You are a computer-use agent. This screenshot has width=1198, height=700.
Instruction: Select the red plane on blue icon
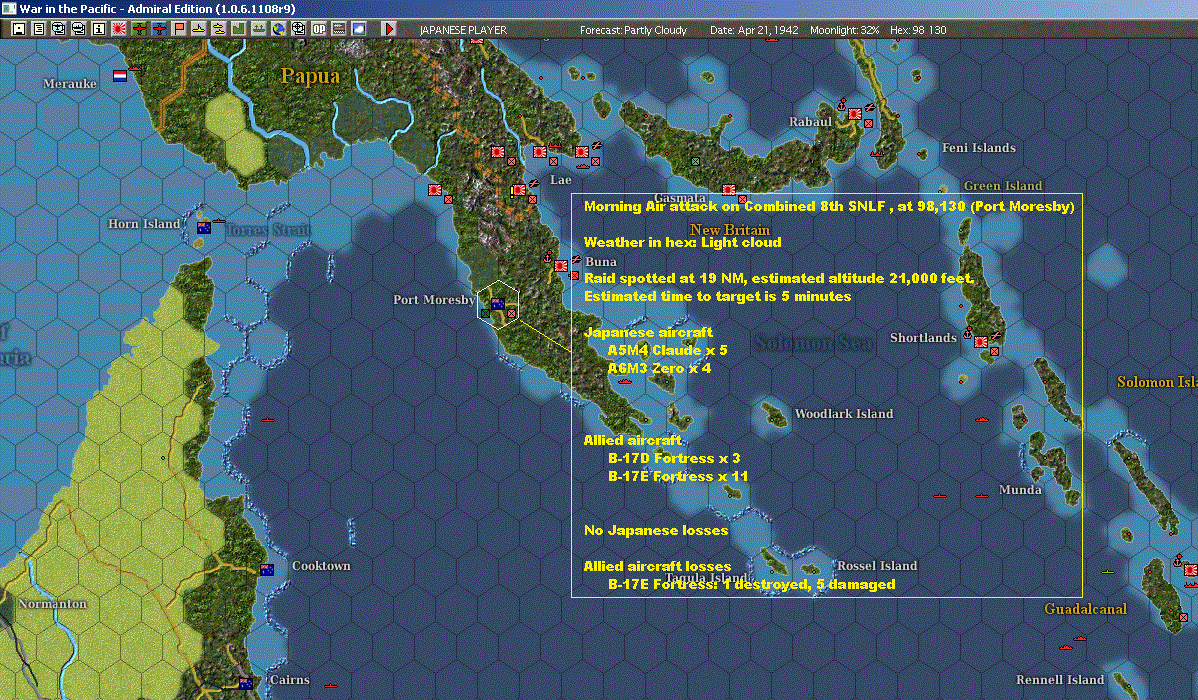(x=159, y=29)
